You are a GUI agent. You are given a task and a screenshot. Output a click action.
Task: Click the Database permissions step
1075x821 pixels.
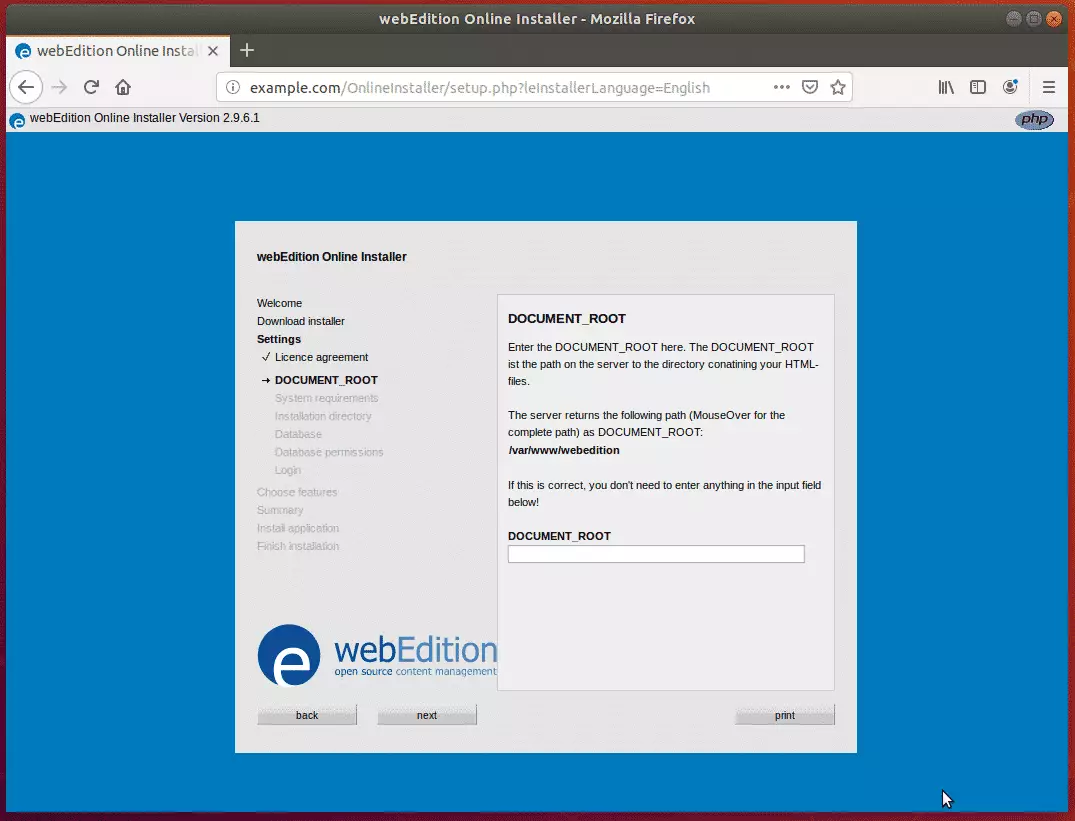328,452
